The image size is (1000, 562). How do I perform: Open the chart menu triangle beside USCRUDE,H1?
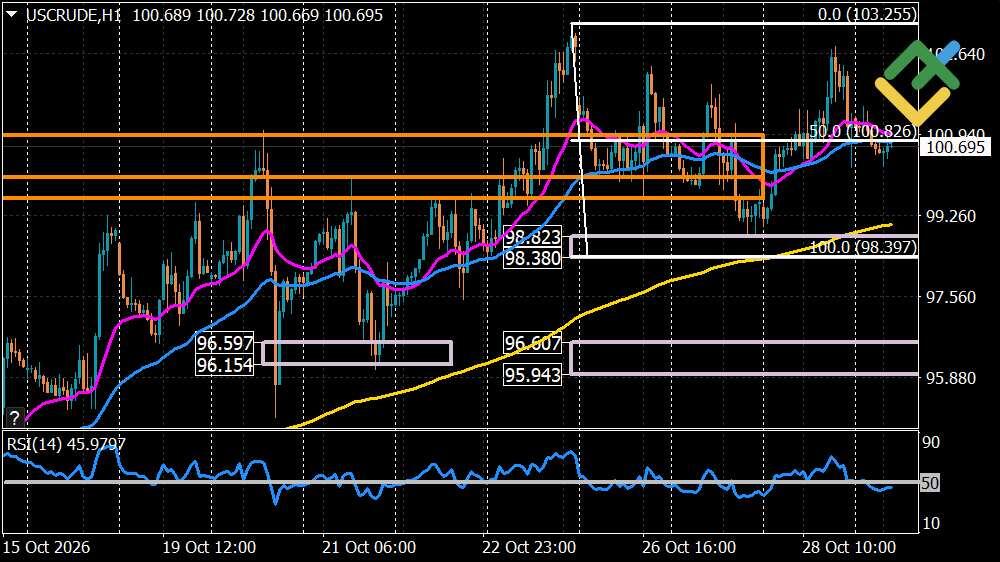pyautogui.click(x=11, y=14)
